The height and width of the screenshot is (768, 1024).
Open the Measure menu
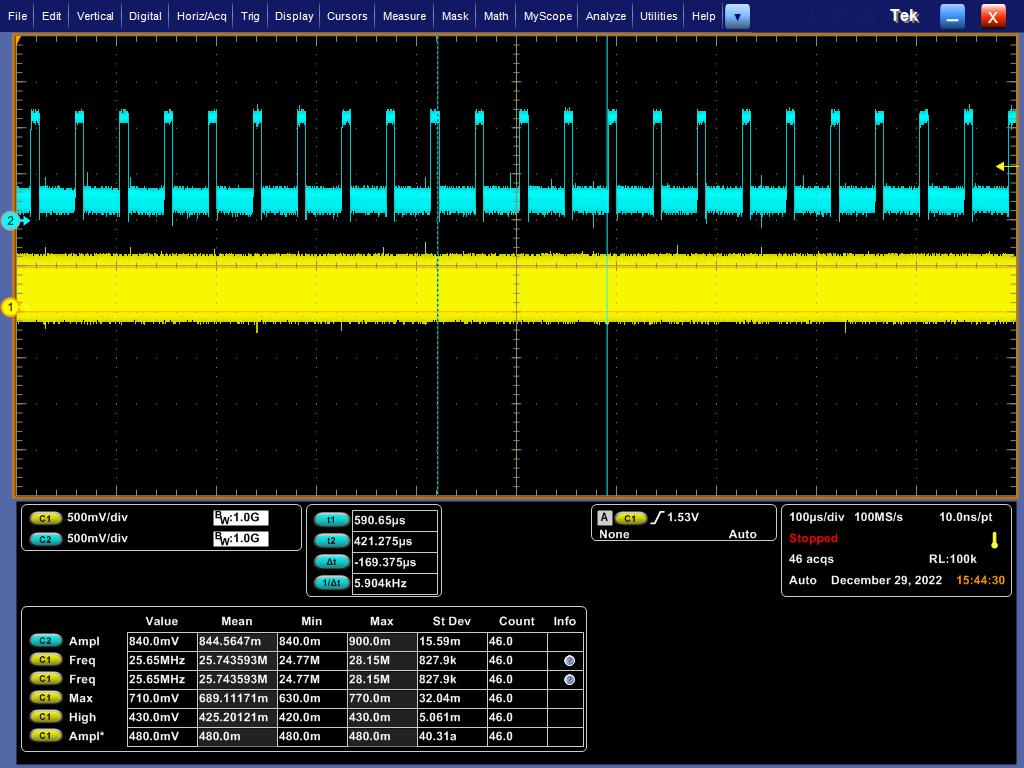404,16
